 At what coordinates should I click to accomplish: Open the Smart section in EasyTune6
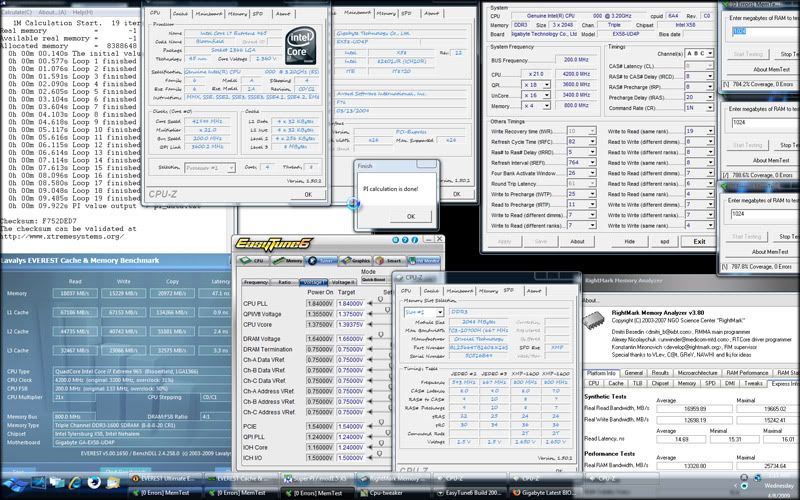[x=389, y=261]
